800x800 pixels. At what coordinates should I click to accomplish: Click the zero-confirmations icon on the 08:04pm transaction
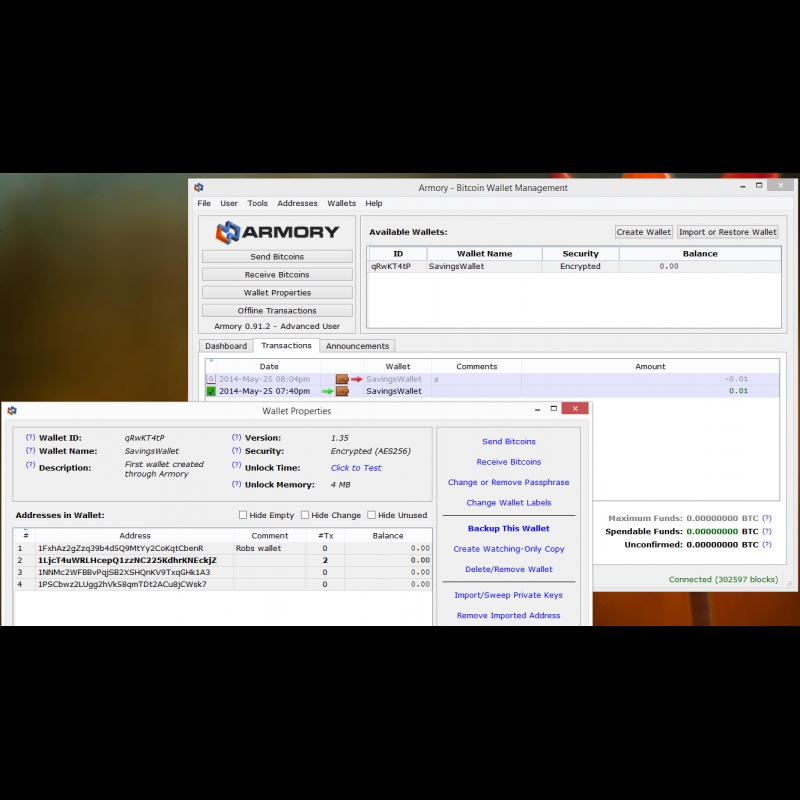[211, 379]
